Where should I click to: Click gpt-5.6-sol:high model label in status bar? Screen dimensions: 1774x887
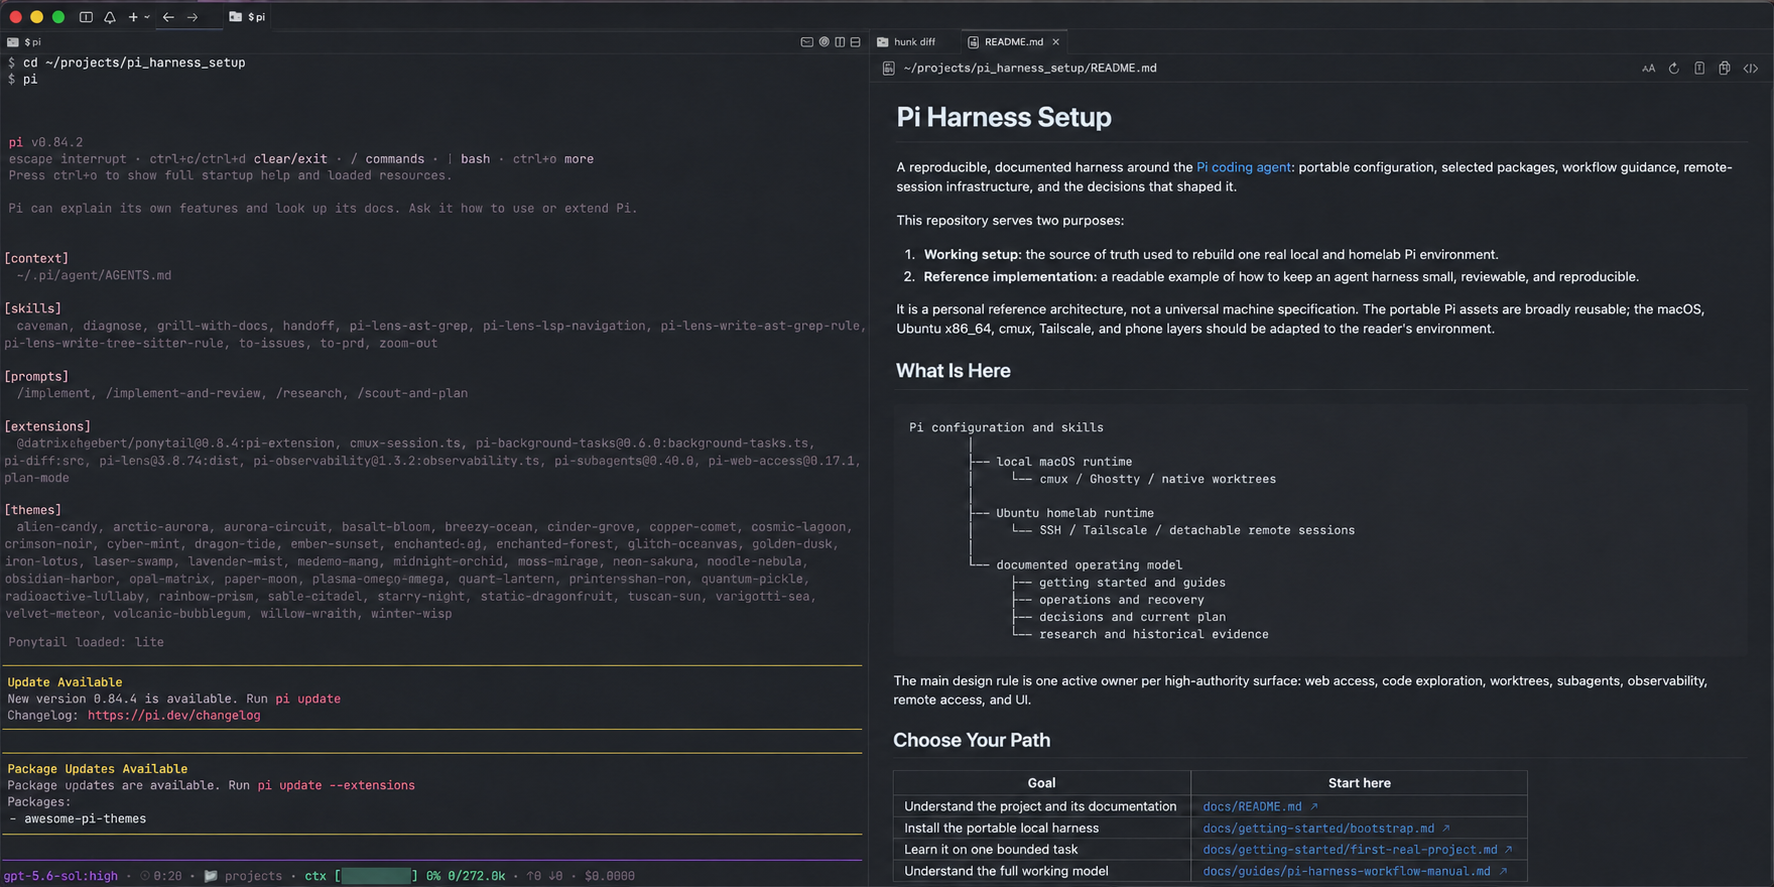61,876
